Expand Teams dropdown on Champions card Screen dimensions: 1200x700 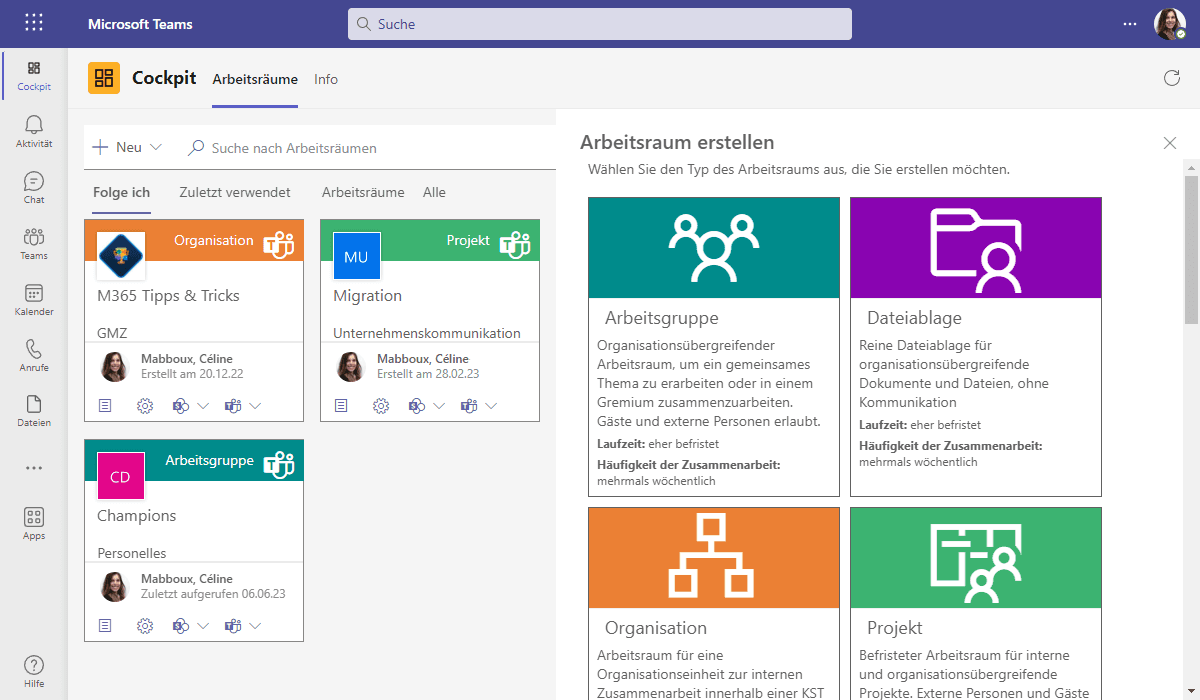[x=255, y=625]
